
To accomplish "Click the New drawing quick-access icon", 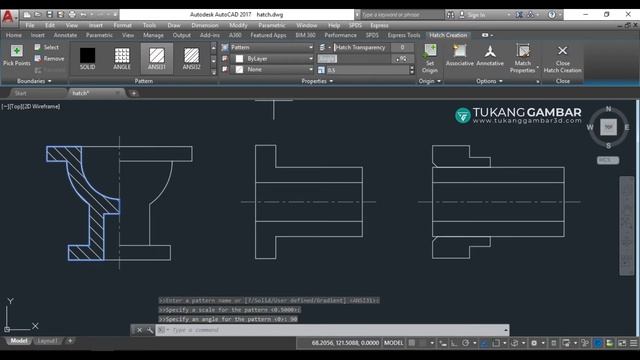I will [x=27, y=15].
